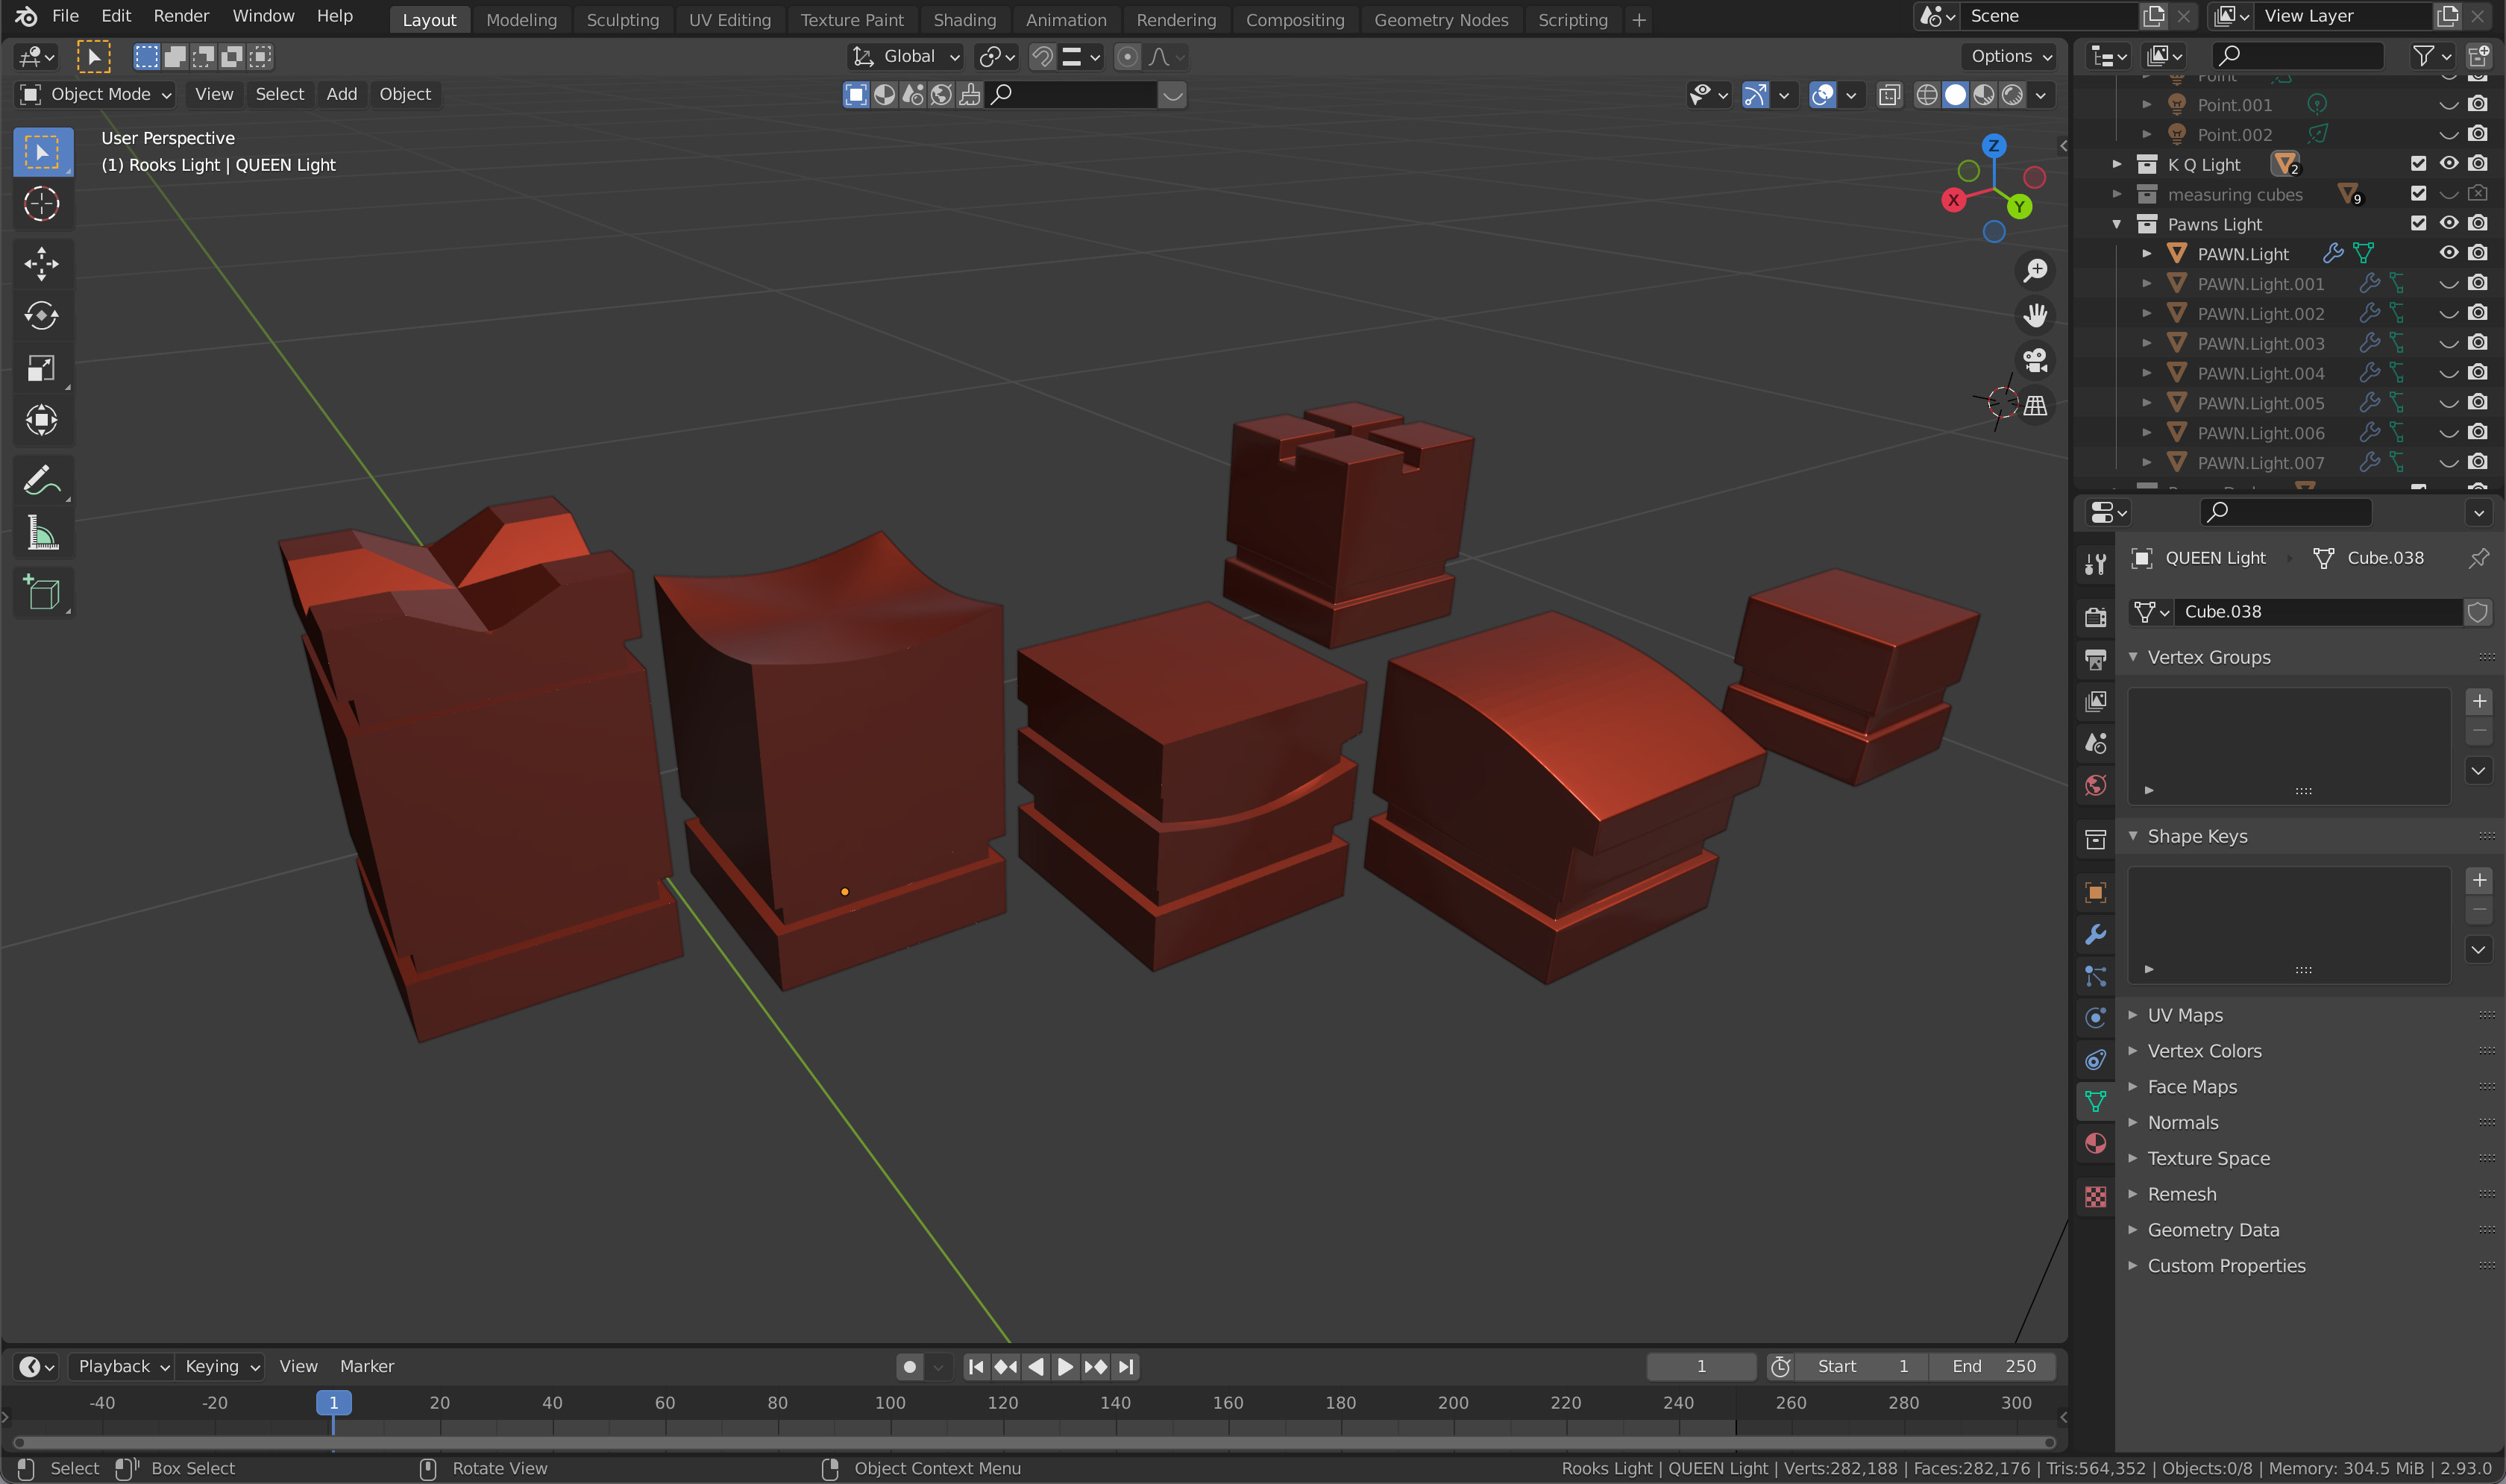Screen dimensions: 2506x1484
Task: Disable the Pawns Light collection checkbox
Action: (x=2420, y=223)
